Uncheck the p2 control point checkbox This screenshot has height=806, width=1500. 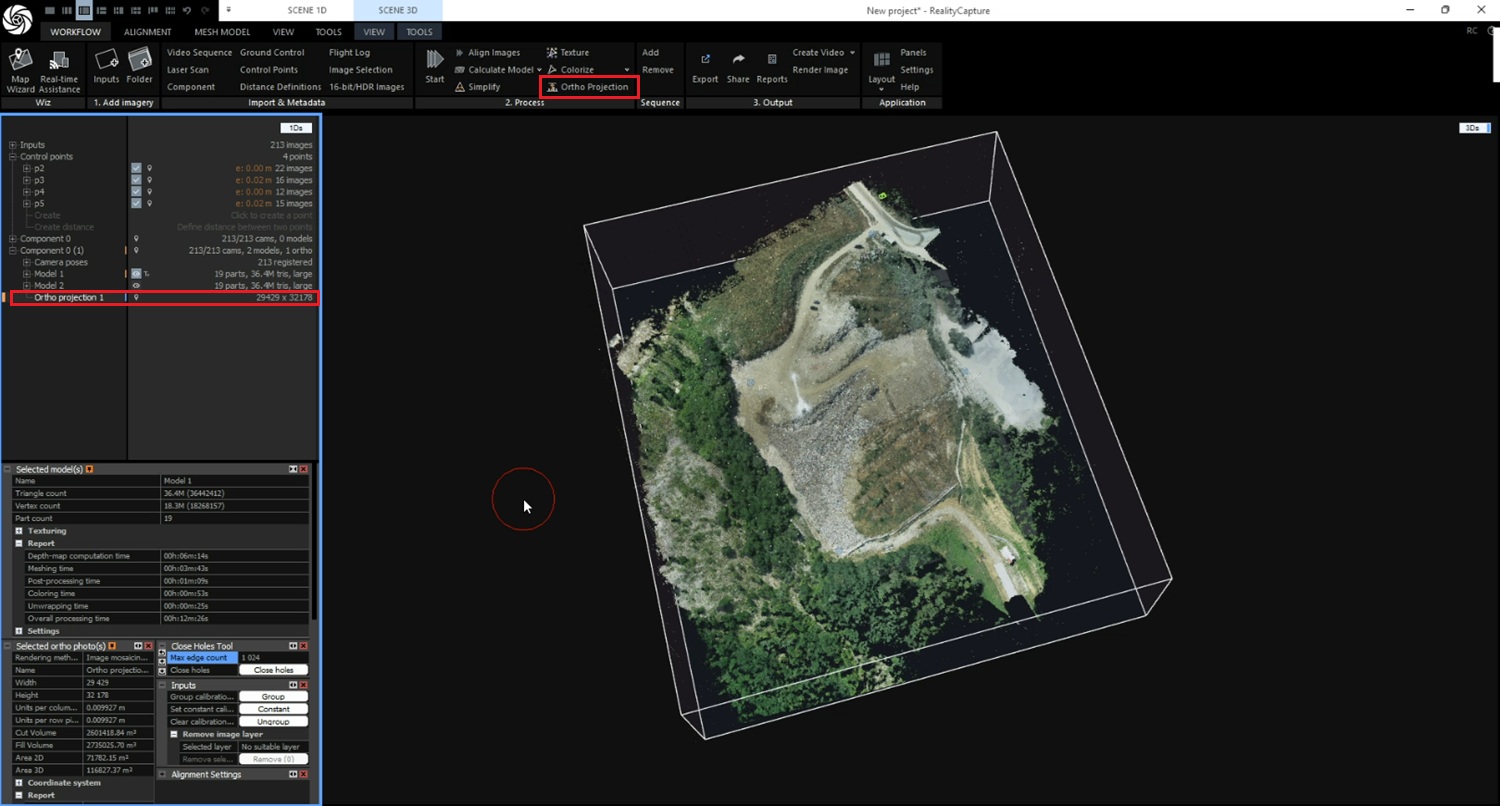(x=136, y=168)
